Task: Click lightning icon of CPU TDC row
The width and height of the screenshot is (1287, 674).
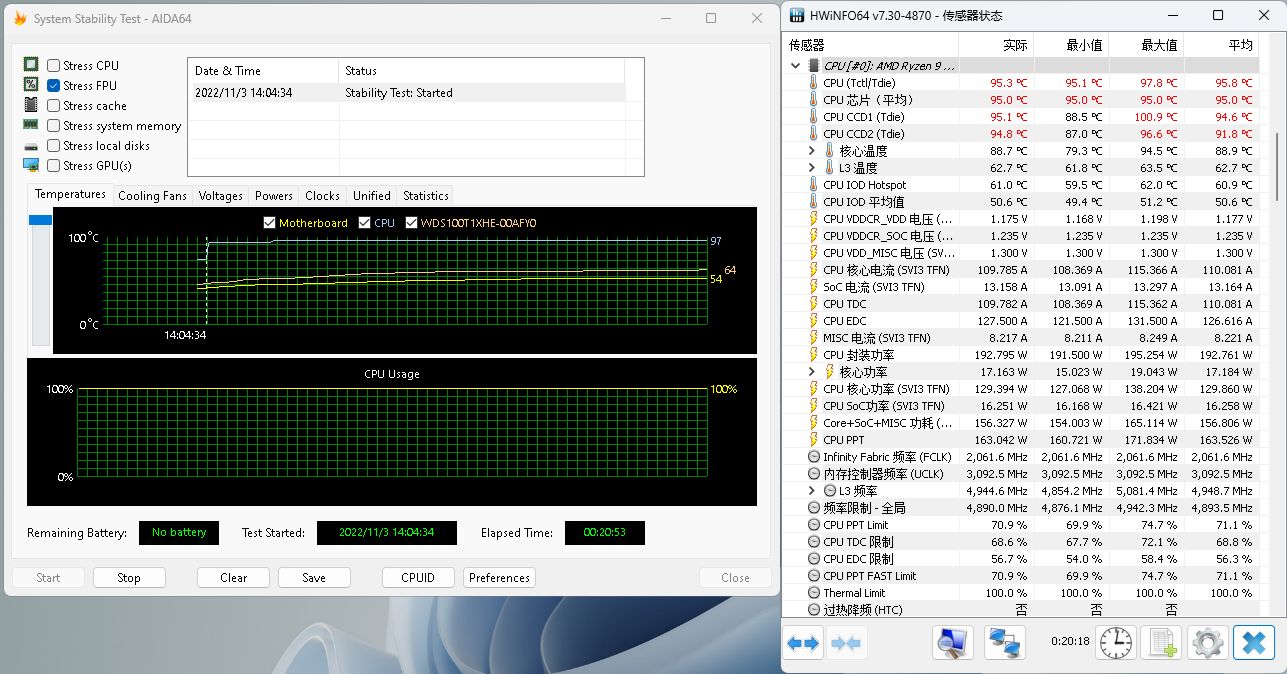Action: pos(813,304)
